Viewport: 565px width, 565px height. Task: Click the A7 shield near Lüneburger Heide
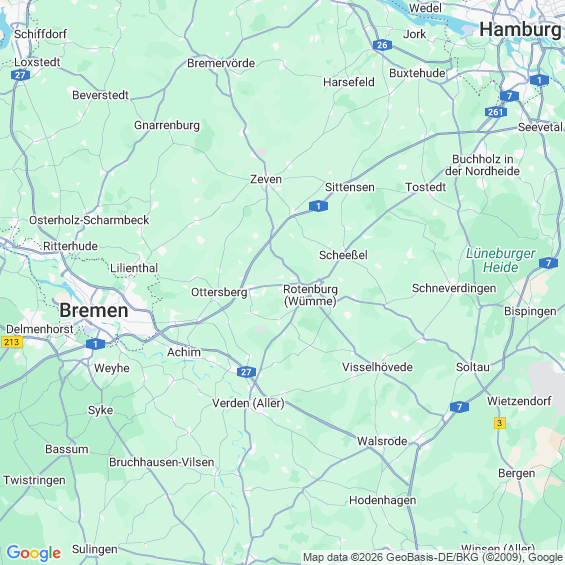[x=548, y=263]
